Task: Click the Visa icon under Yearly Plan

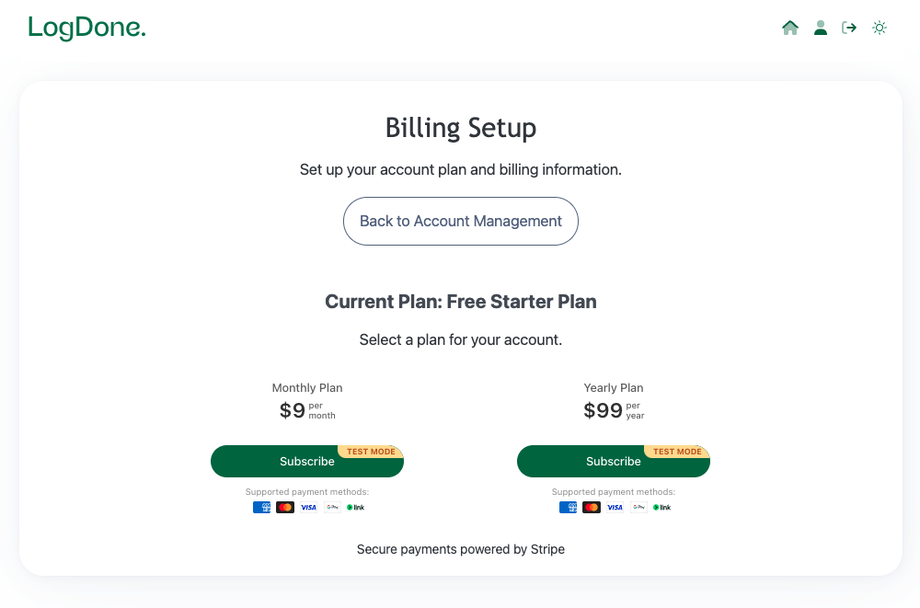Action: point(615,507)
